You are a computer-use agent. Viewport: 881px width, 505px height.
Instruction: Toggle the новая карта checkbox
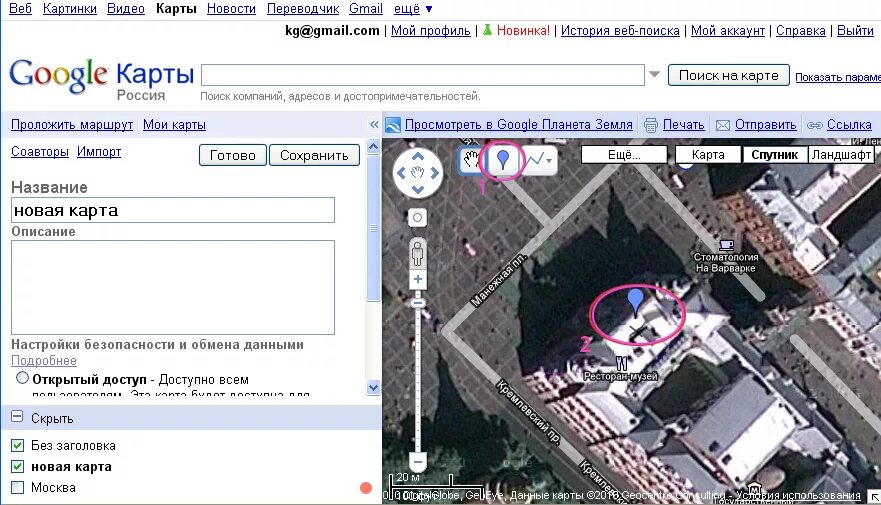click(x=17, y=466)
